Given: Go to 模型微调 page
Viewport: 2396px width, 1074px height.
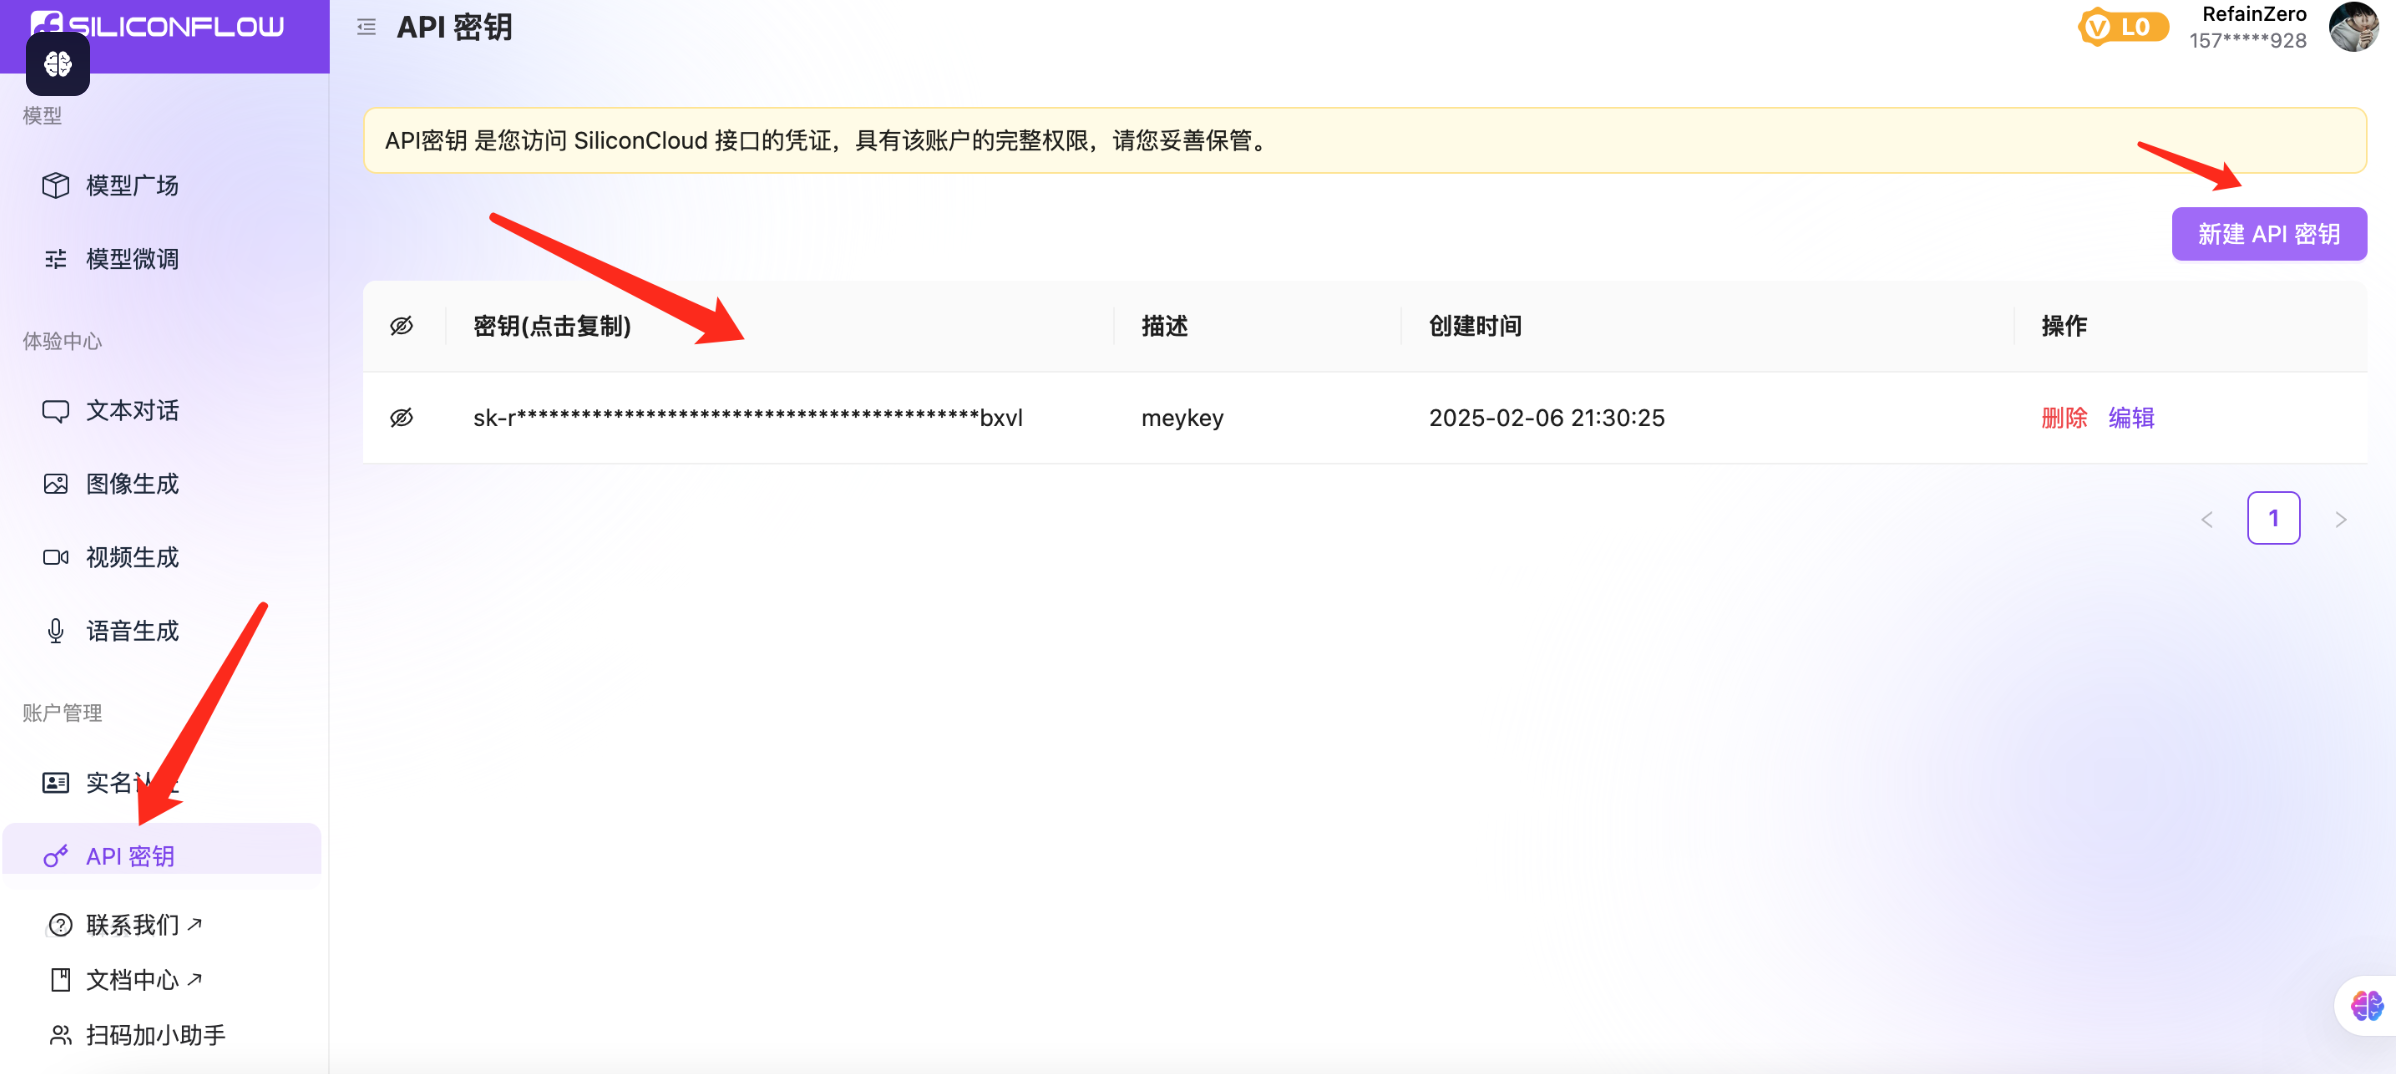Looking at the screenshot, I should click(x=132, y=259).
